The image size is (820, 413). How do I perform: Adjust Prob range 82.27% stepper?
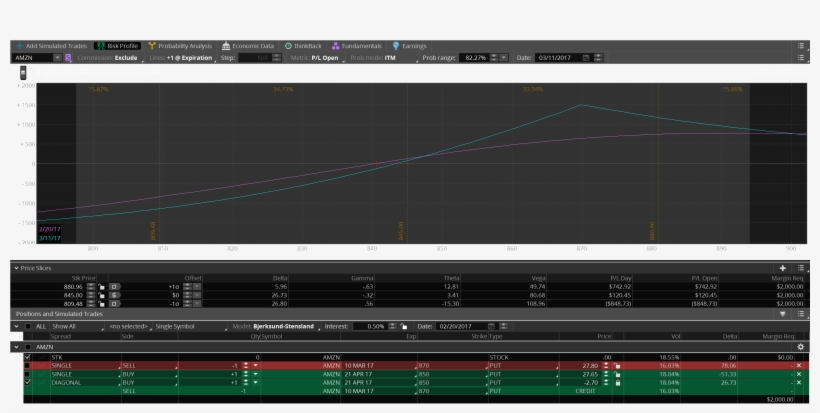tap(494, 58)
